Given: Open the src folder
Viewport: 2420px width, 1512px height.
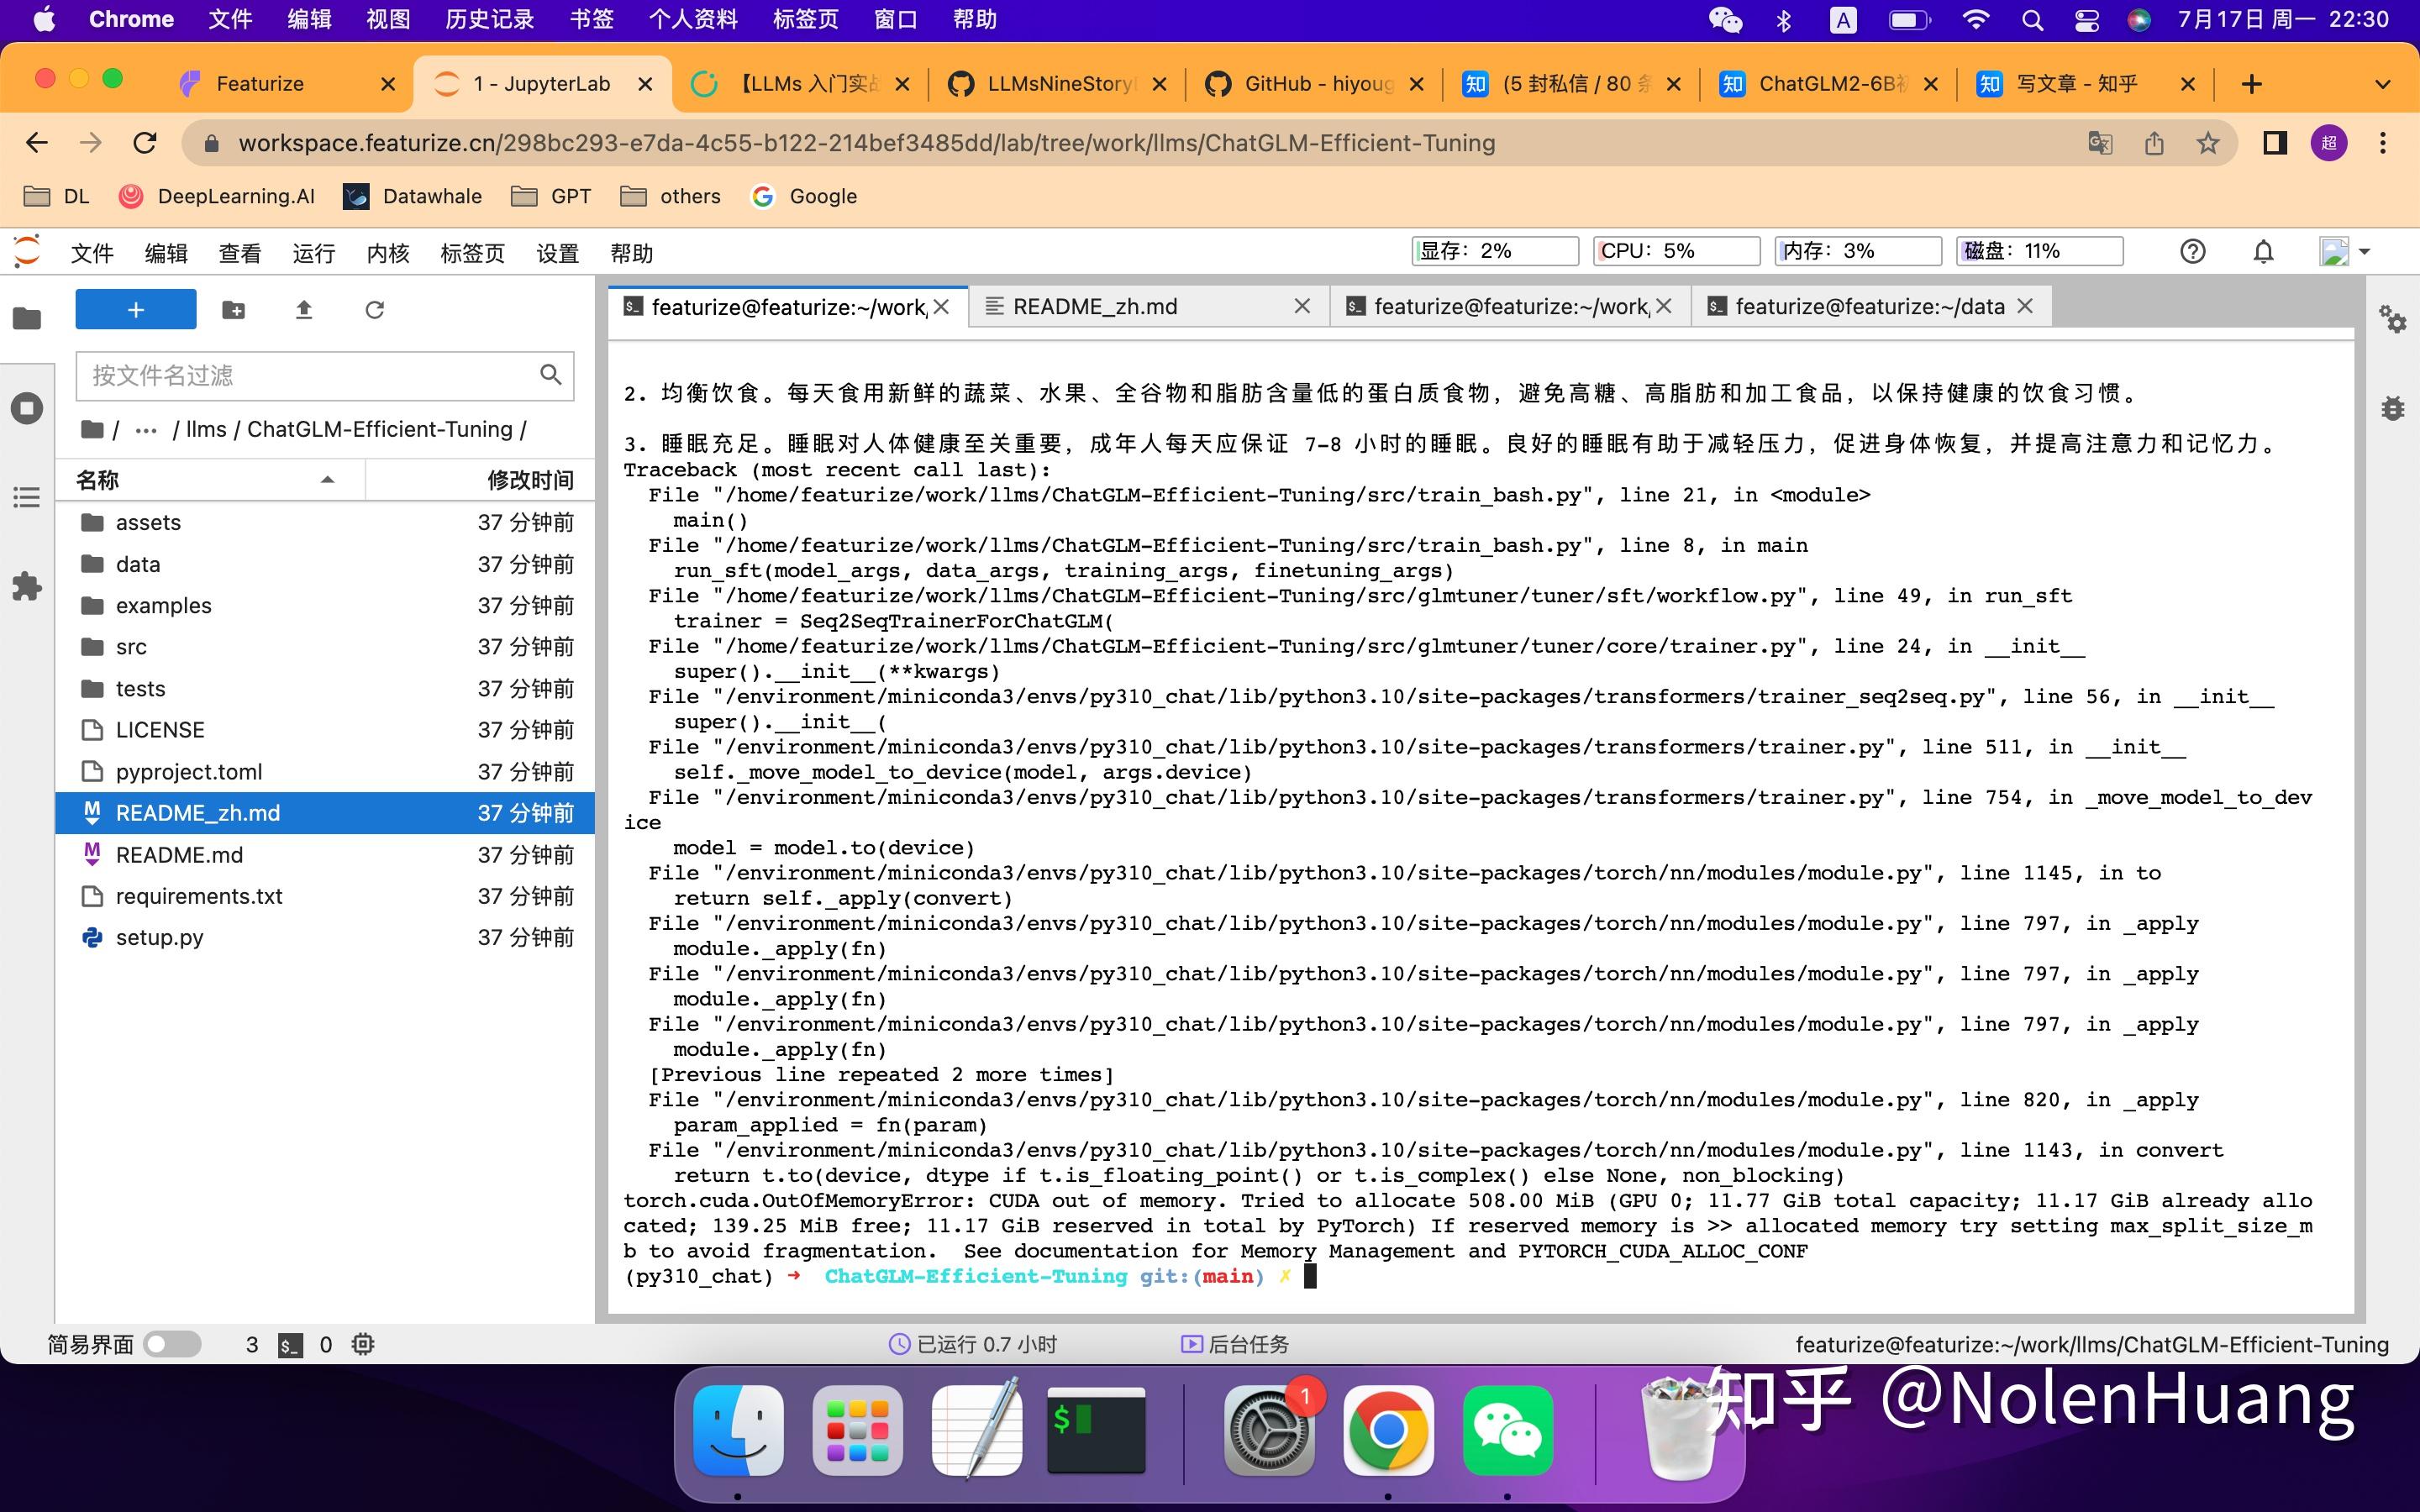Looking at the screenshot, I should point(325,647).
